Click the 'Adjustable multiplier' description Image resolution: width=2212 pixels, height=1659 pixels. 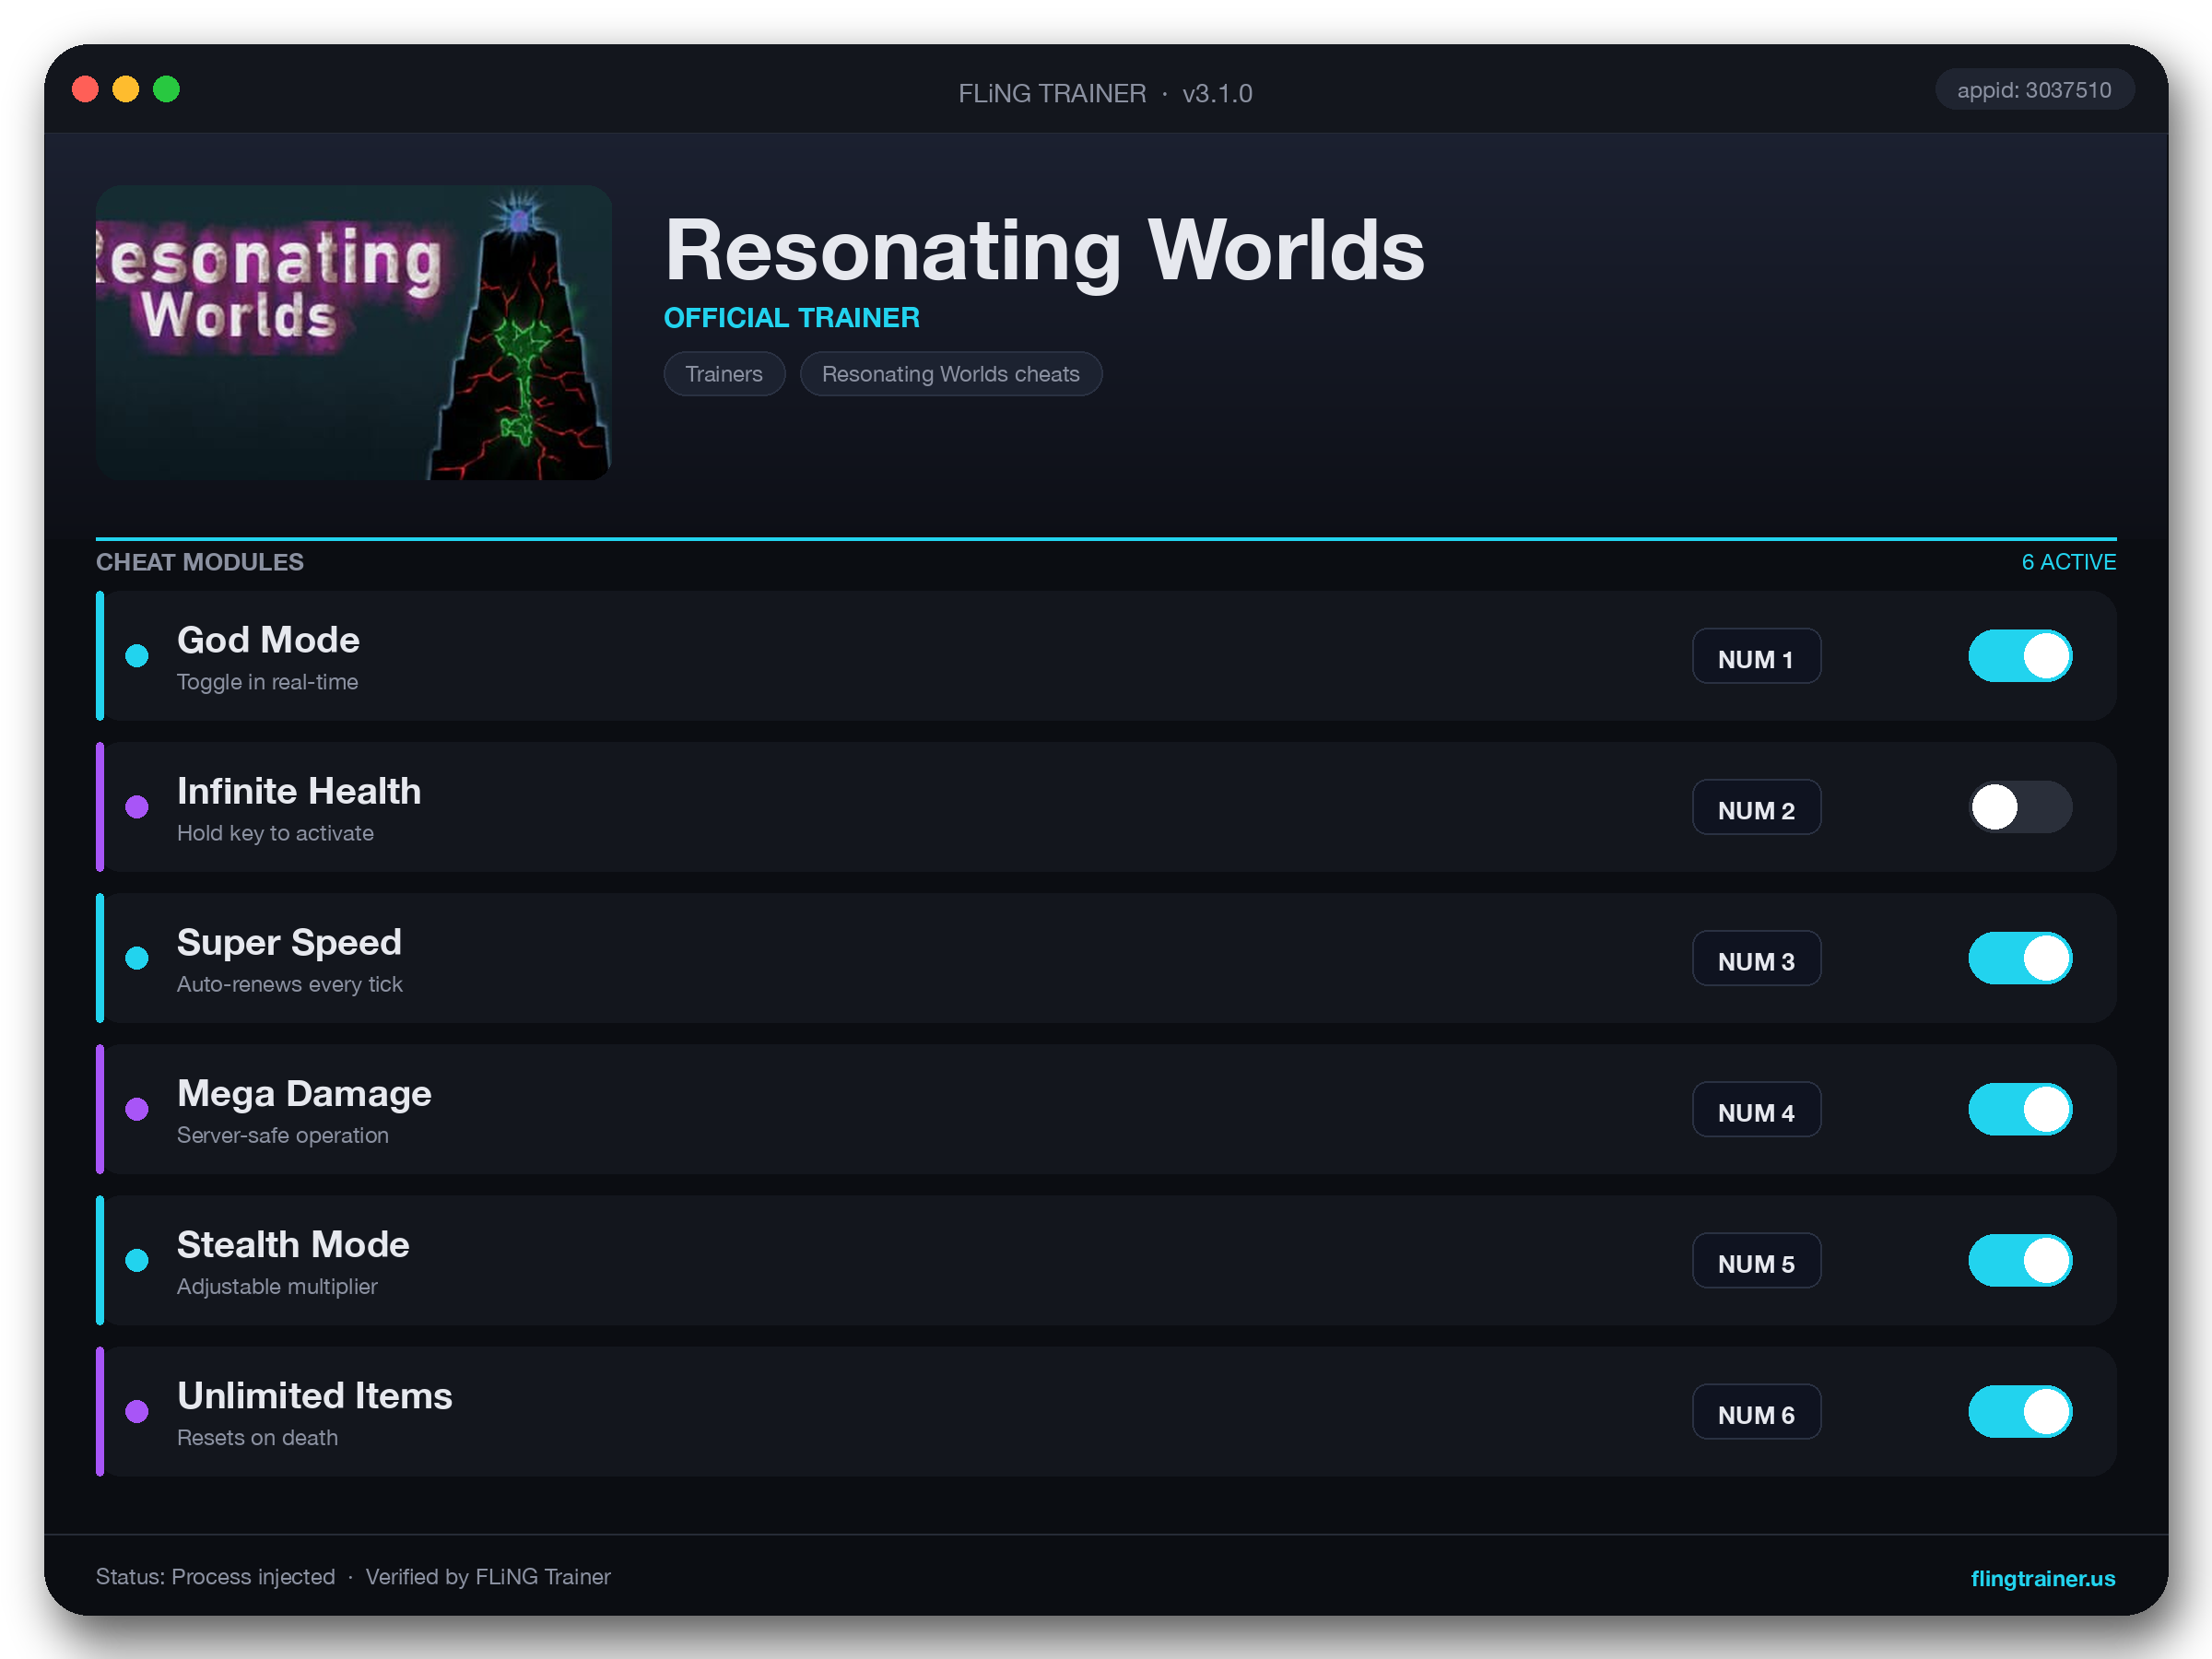point(277,1286)
